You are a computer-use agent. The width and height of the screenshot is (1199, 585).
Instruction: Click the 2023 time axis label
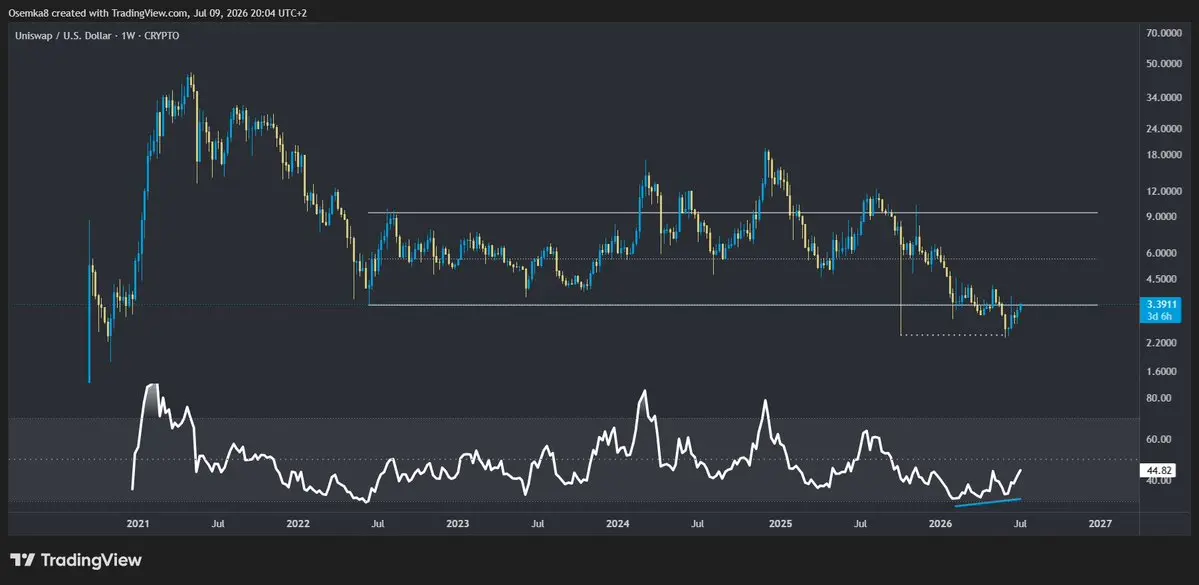pos(457,524)
